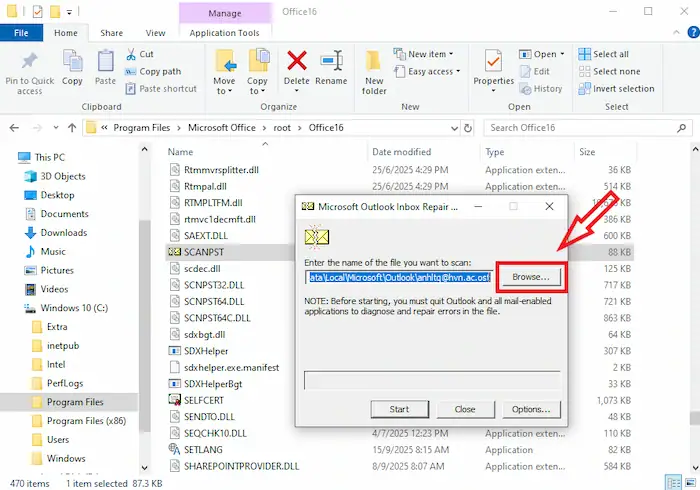
Task: Click Edit in the Open group
Action: tap(535, 71)
